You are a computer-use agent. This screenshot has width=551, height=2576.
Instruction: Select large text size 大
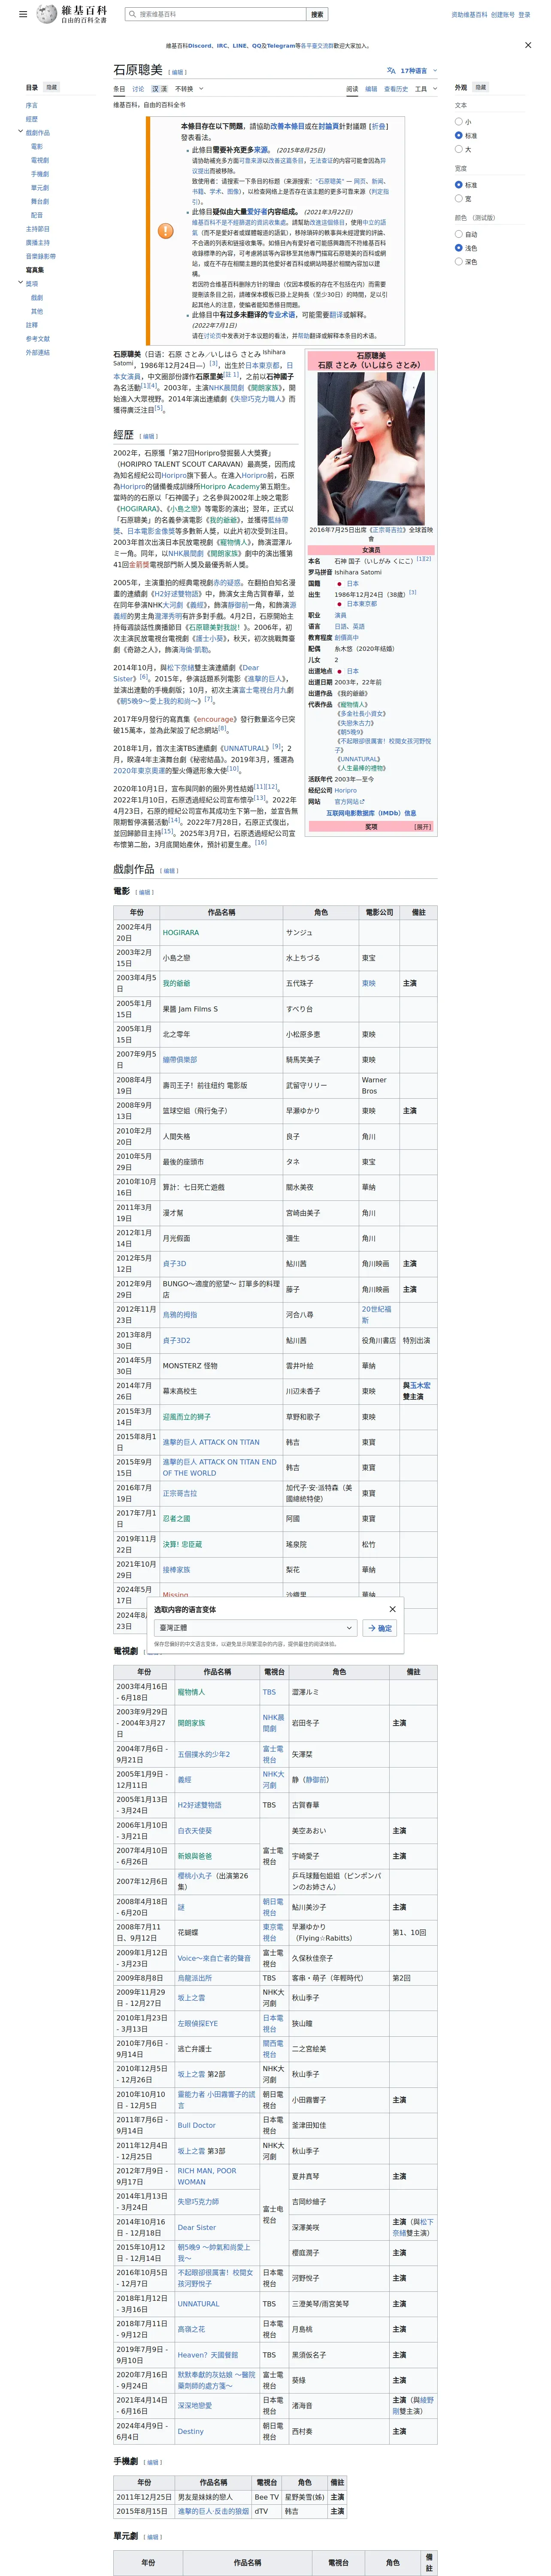click(459, 149)
